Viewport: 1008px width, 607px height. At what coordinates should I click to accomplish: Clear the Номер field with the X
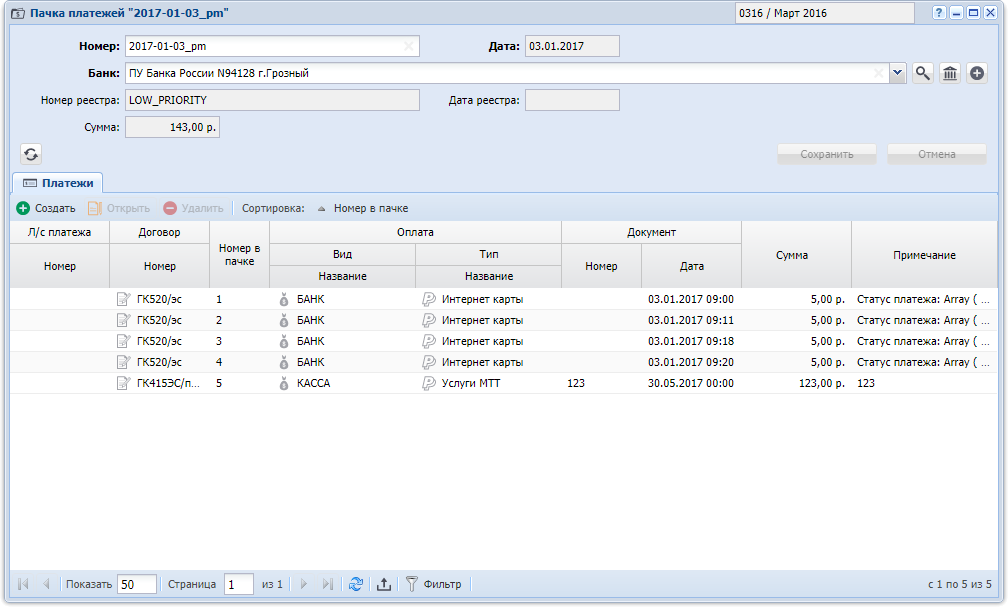pyautogui.click(x=408, y=46)
